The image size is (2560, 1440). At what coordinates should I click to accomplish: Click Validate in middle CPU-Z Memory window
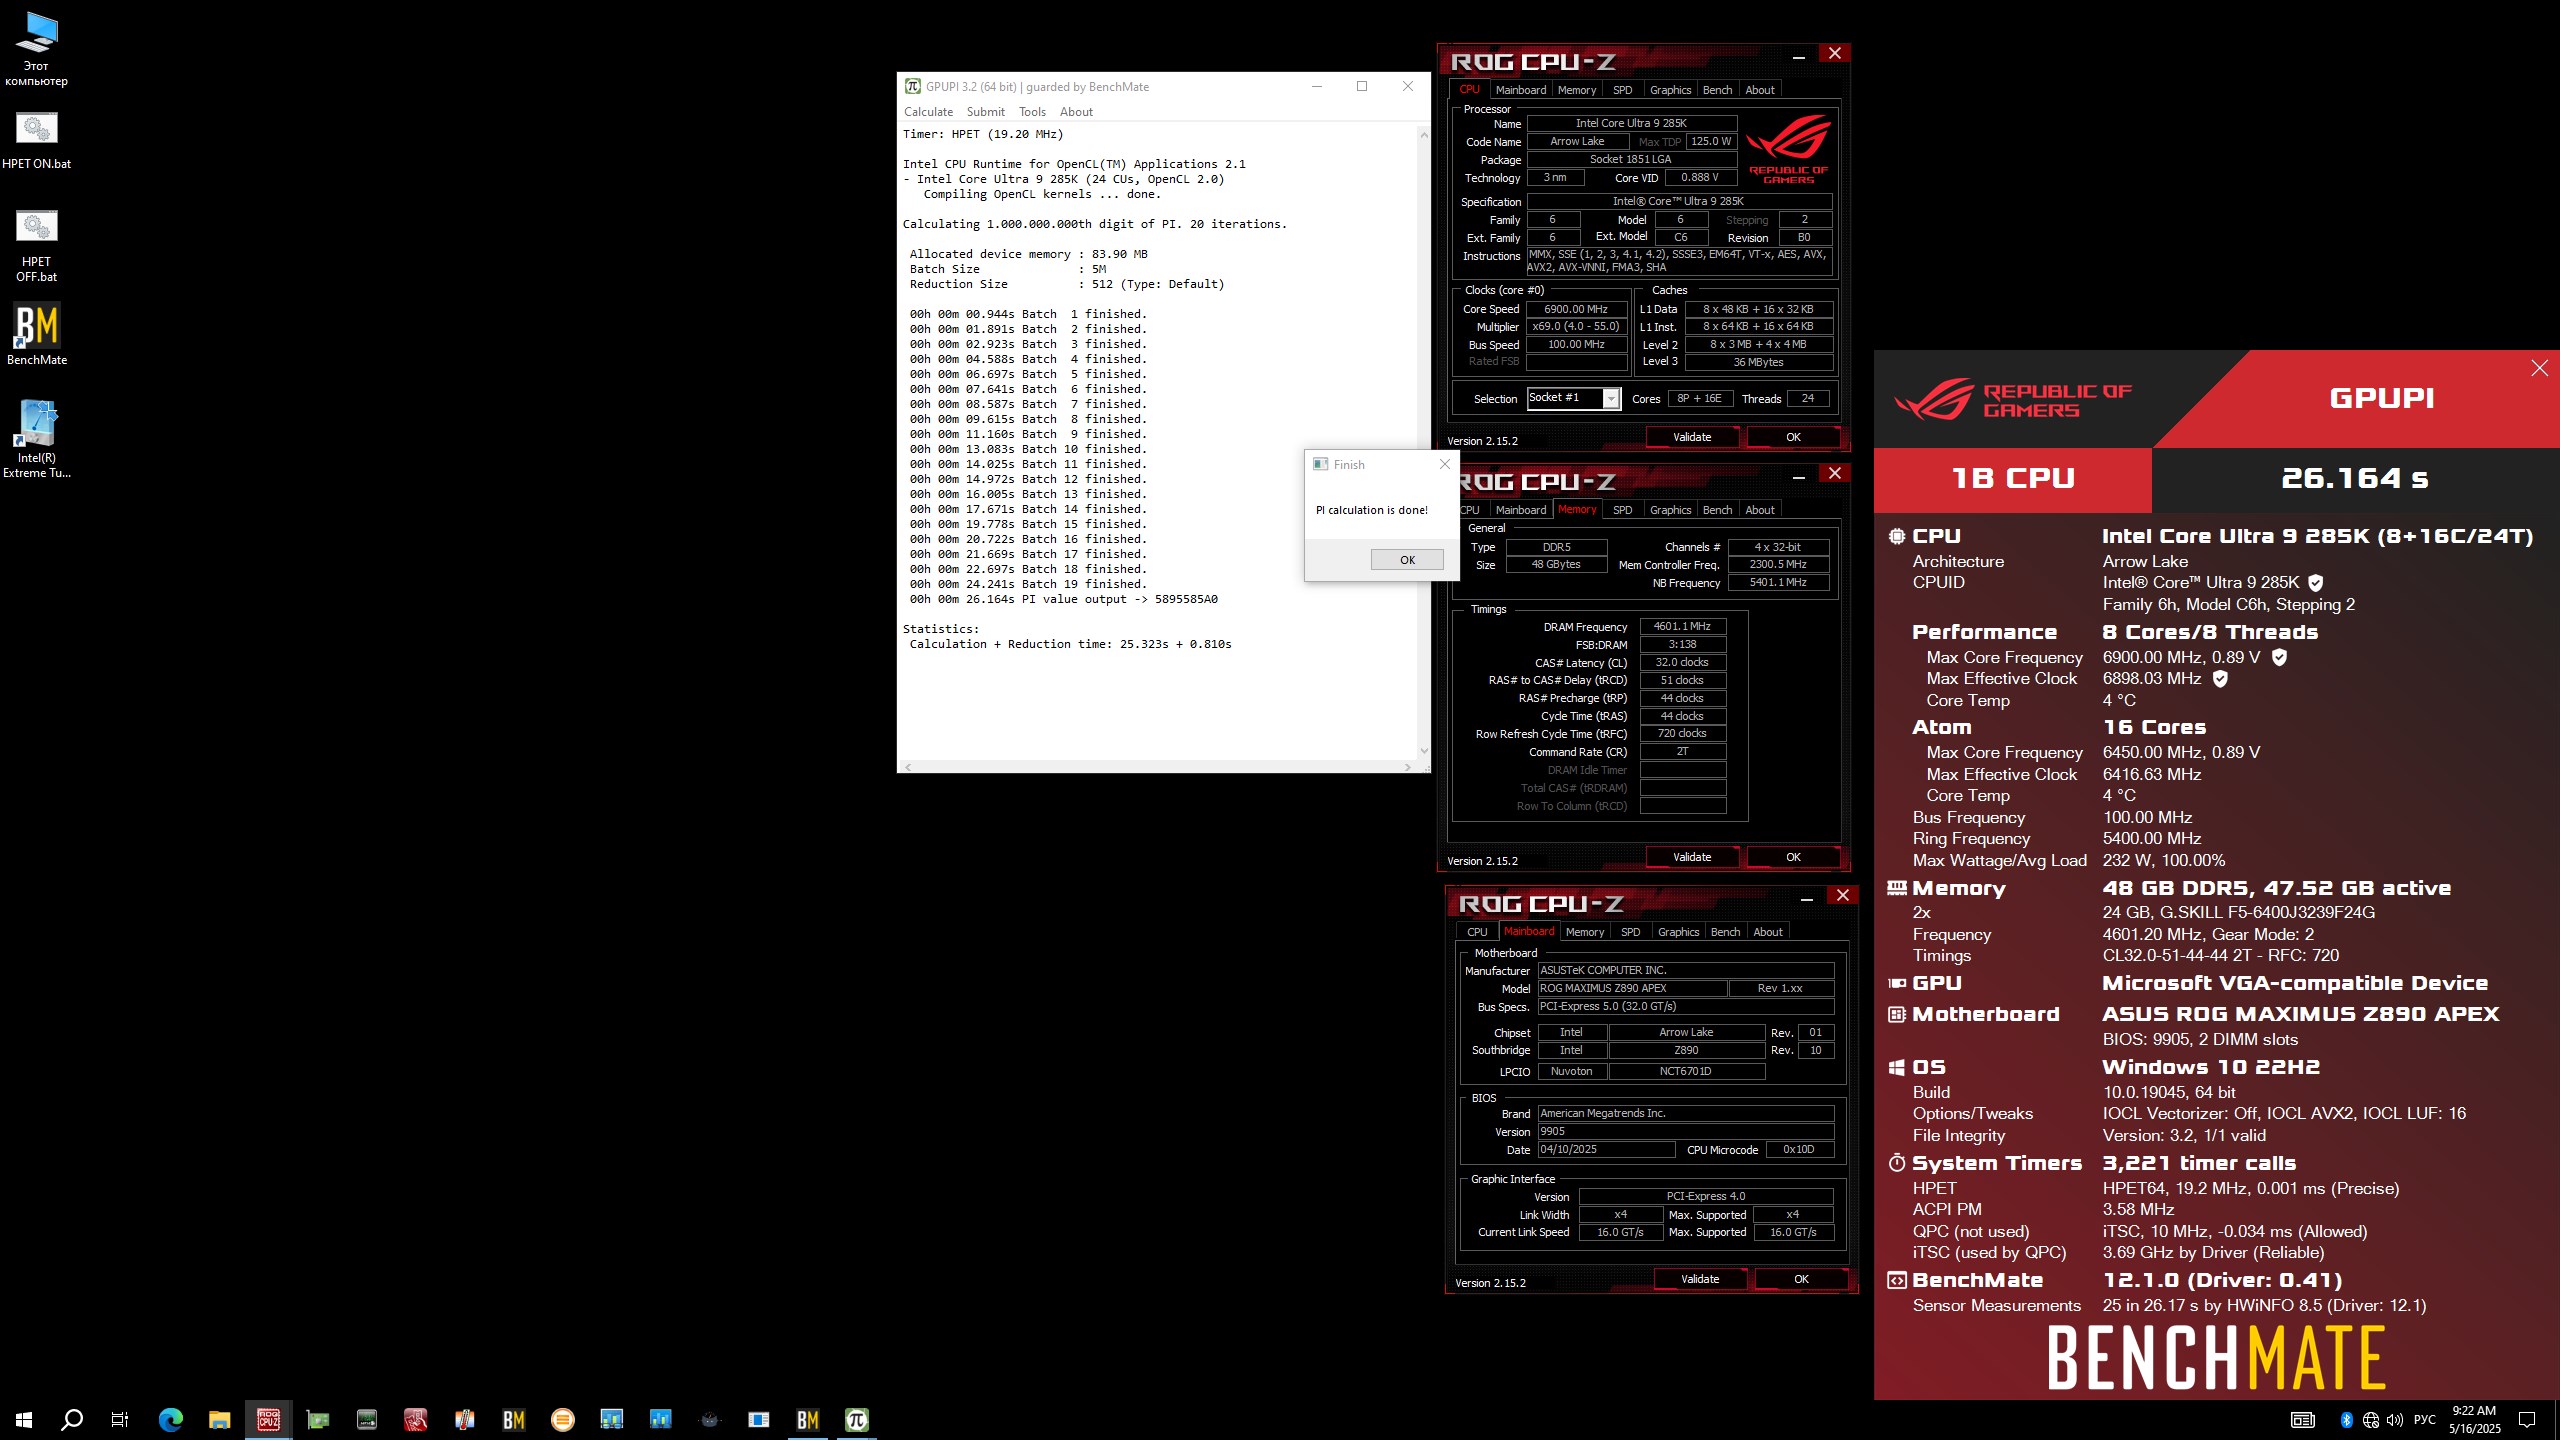point(1692,857)
